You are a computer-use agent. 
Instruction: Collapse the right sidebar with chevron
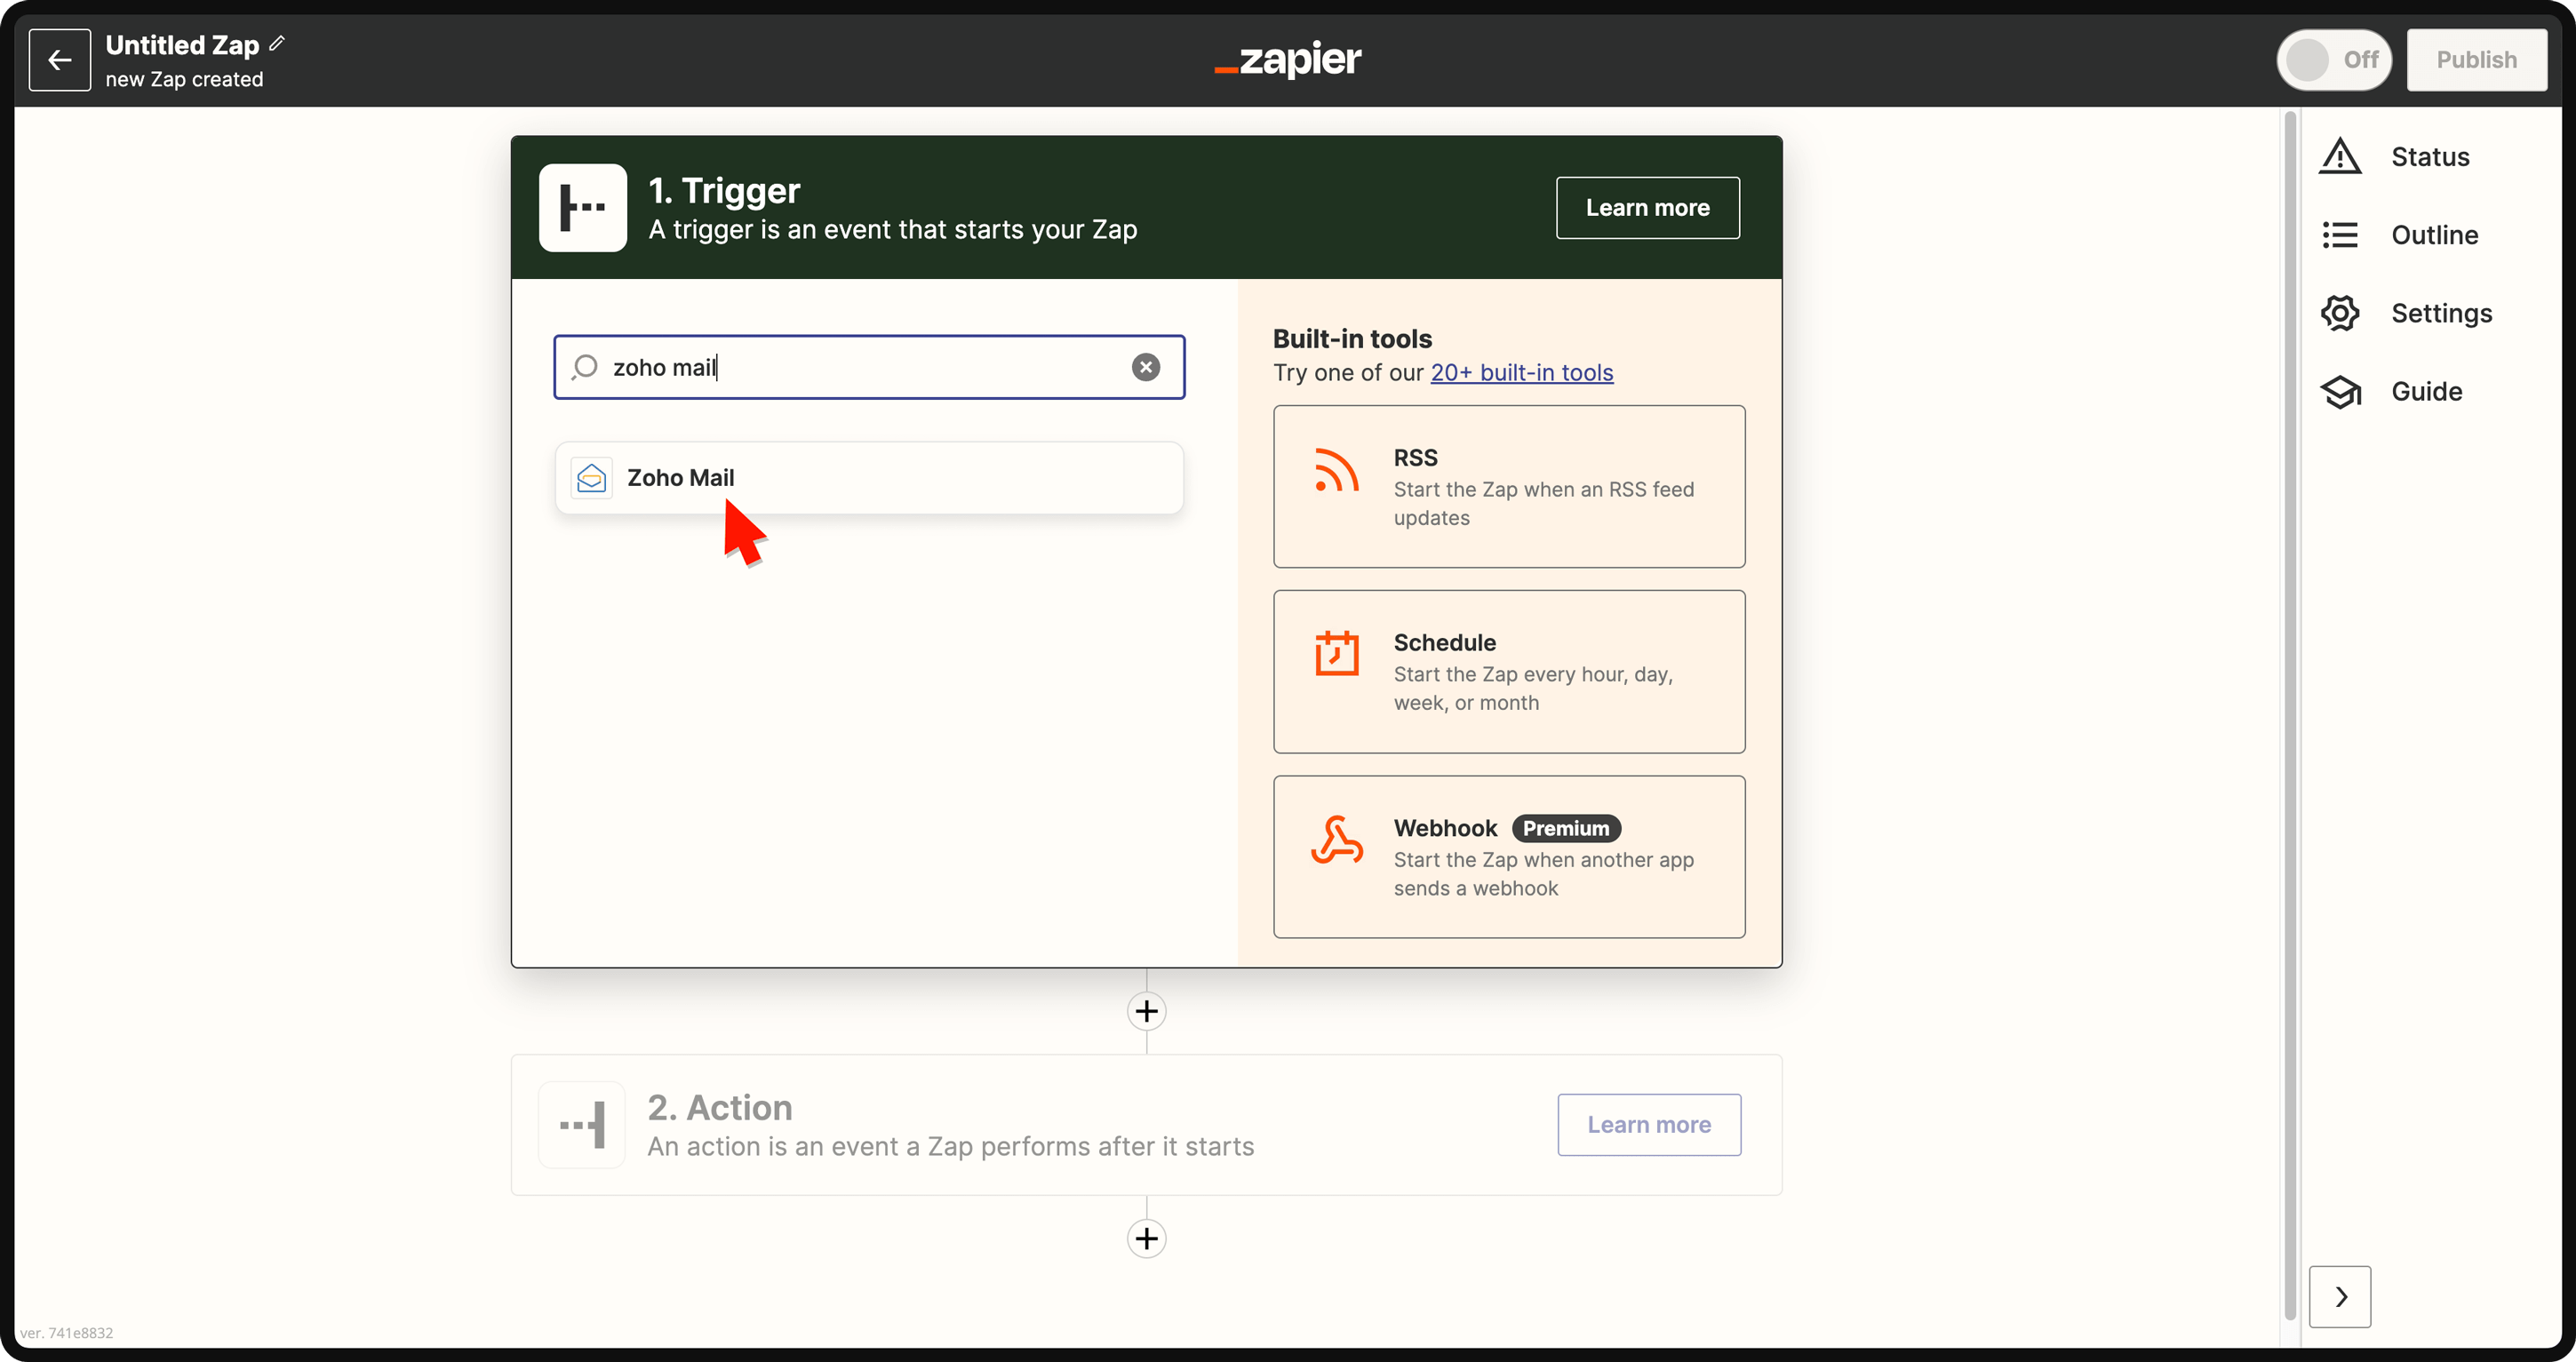2340,1297
